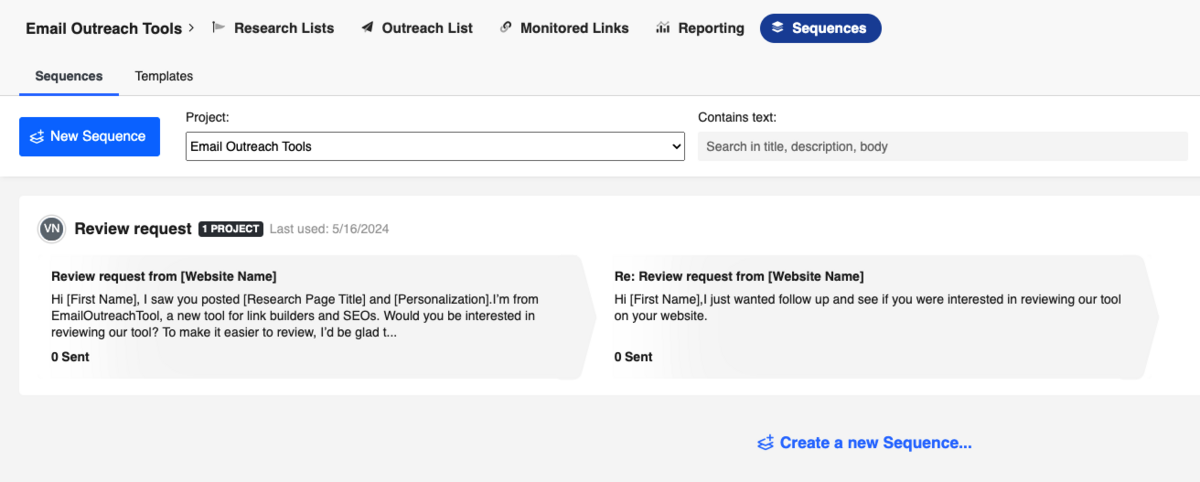Expand the Email Outreach Tools breadcrumb chevron
1200x482 pixels.
point(191,28)
